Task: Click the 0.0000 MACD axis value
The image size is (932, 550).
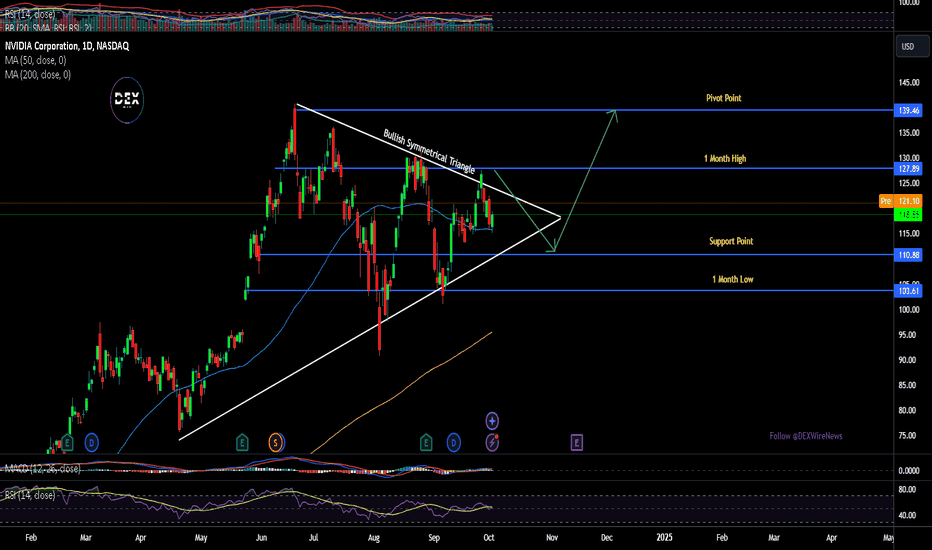Action: pos(909,470)
